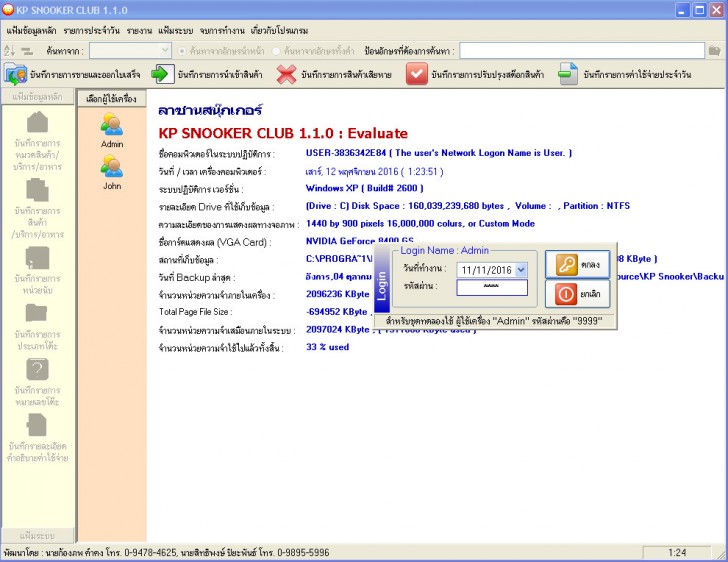Open the วันที่ทำงาน date dropdown in Login
Image resolution: width=728 pixels, height=562 pixels.
click(x=521, y=269)
